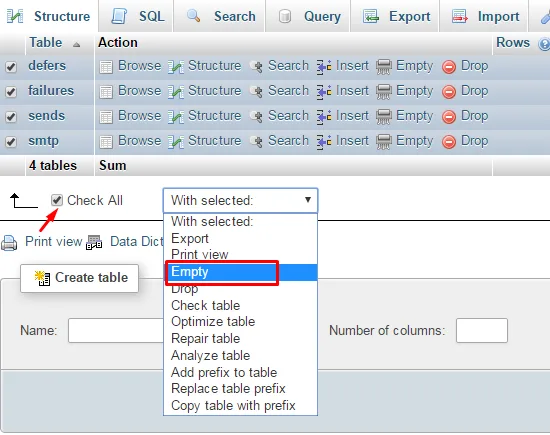Screen dimensions: 550x435
Task: Choose Print view in the dropdown list
Action: (x=241, y=255)
